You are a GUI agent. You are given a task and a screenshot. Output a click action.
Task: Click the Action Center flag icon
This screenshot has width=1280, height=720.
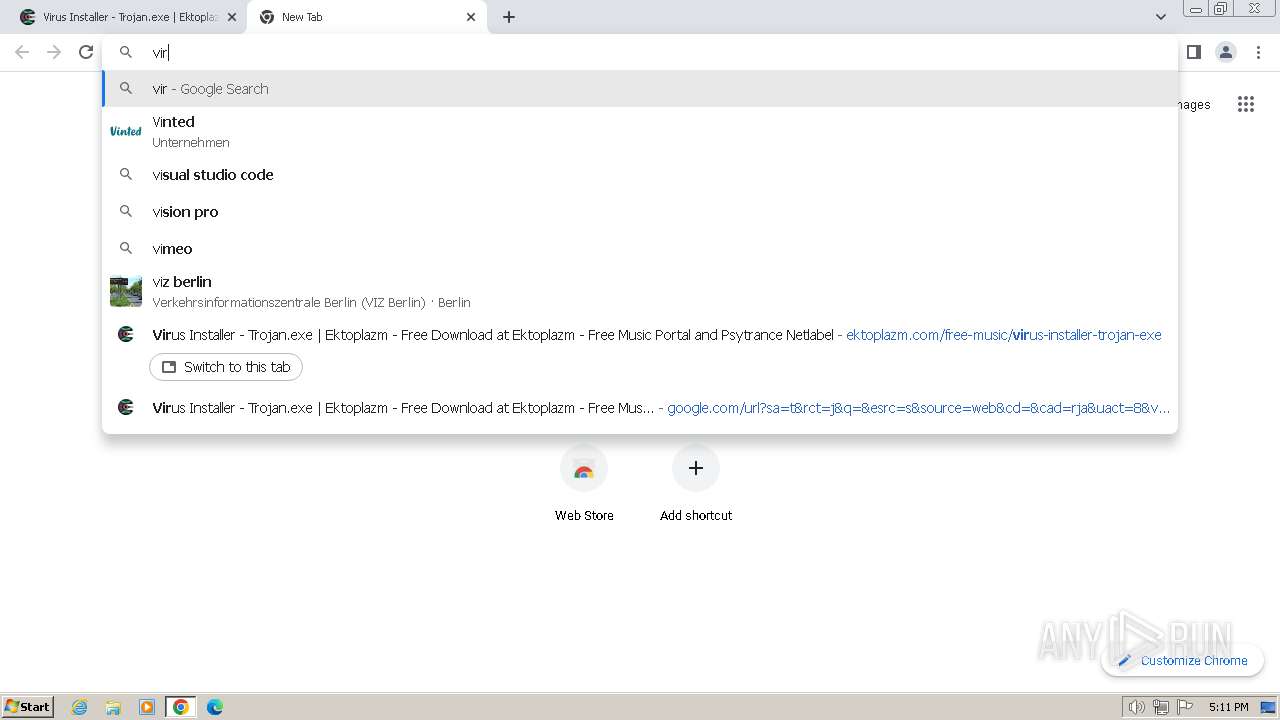coord(1185,707)
